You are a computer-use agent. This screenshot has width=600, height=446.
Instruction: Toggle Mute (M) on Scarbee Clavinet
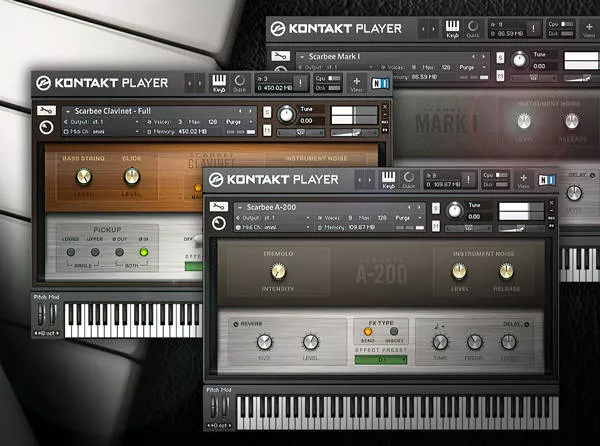click(x=267, y=130)
